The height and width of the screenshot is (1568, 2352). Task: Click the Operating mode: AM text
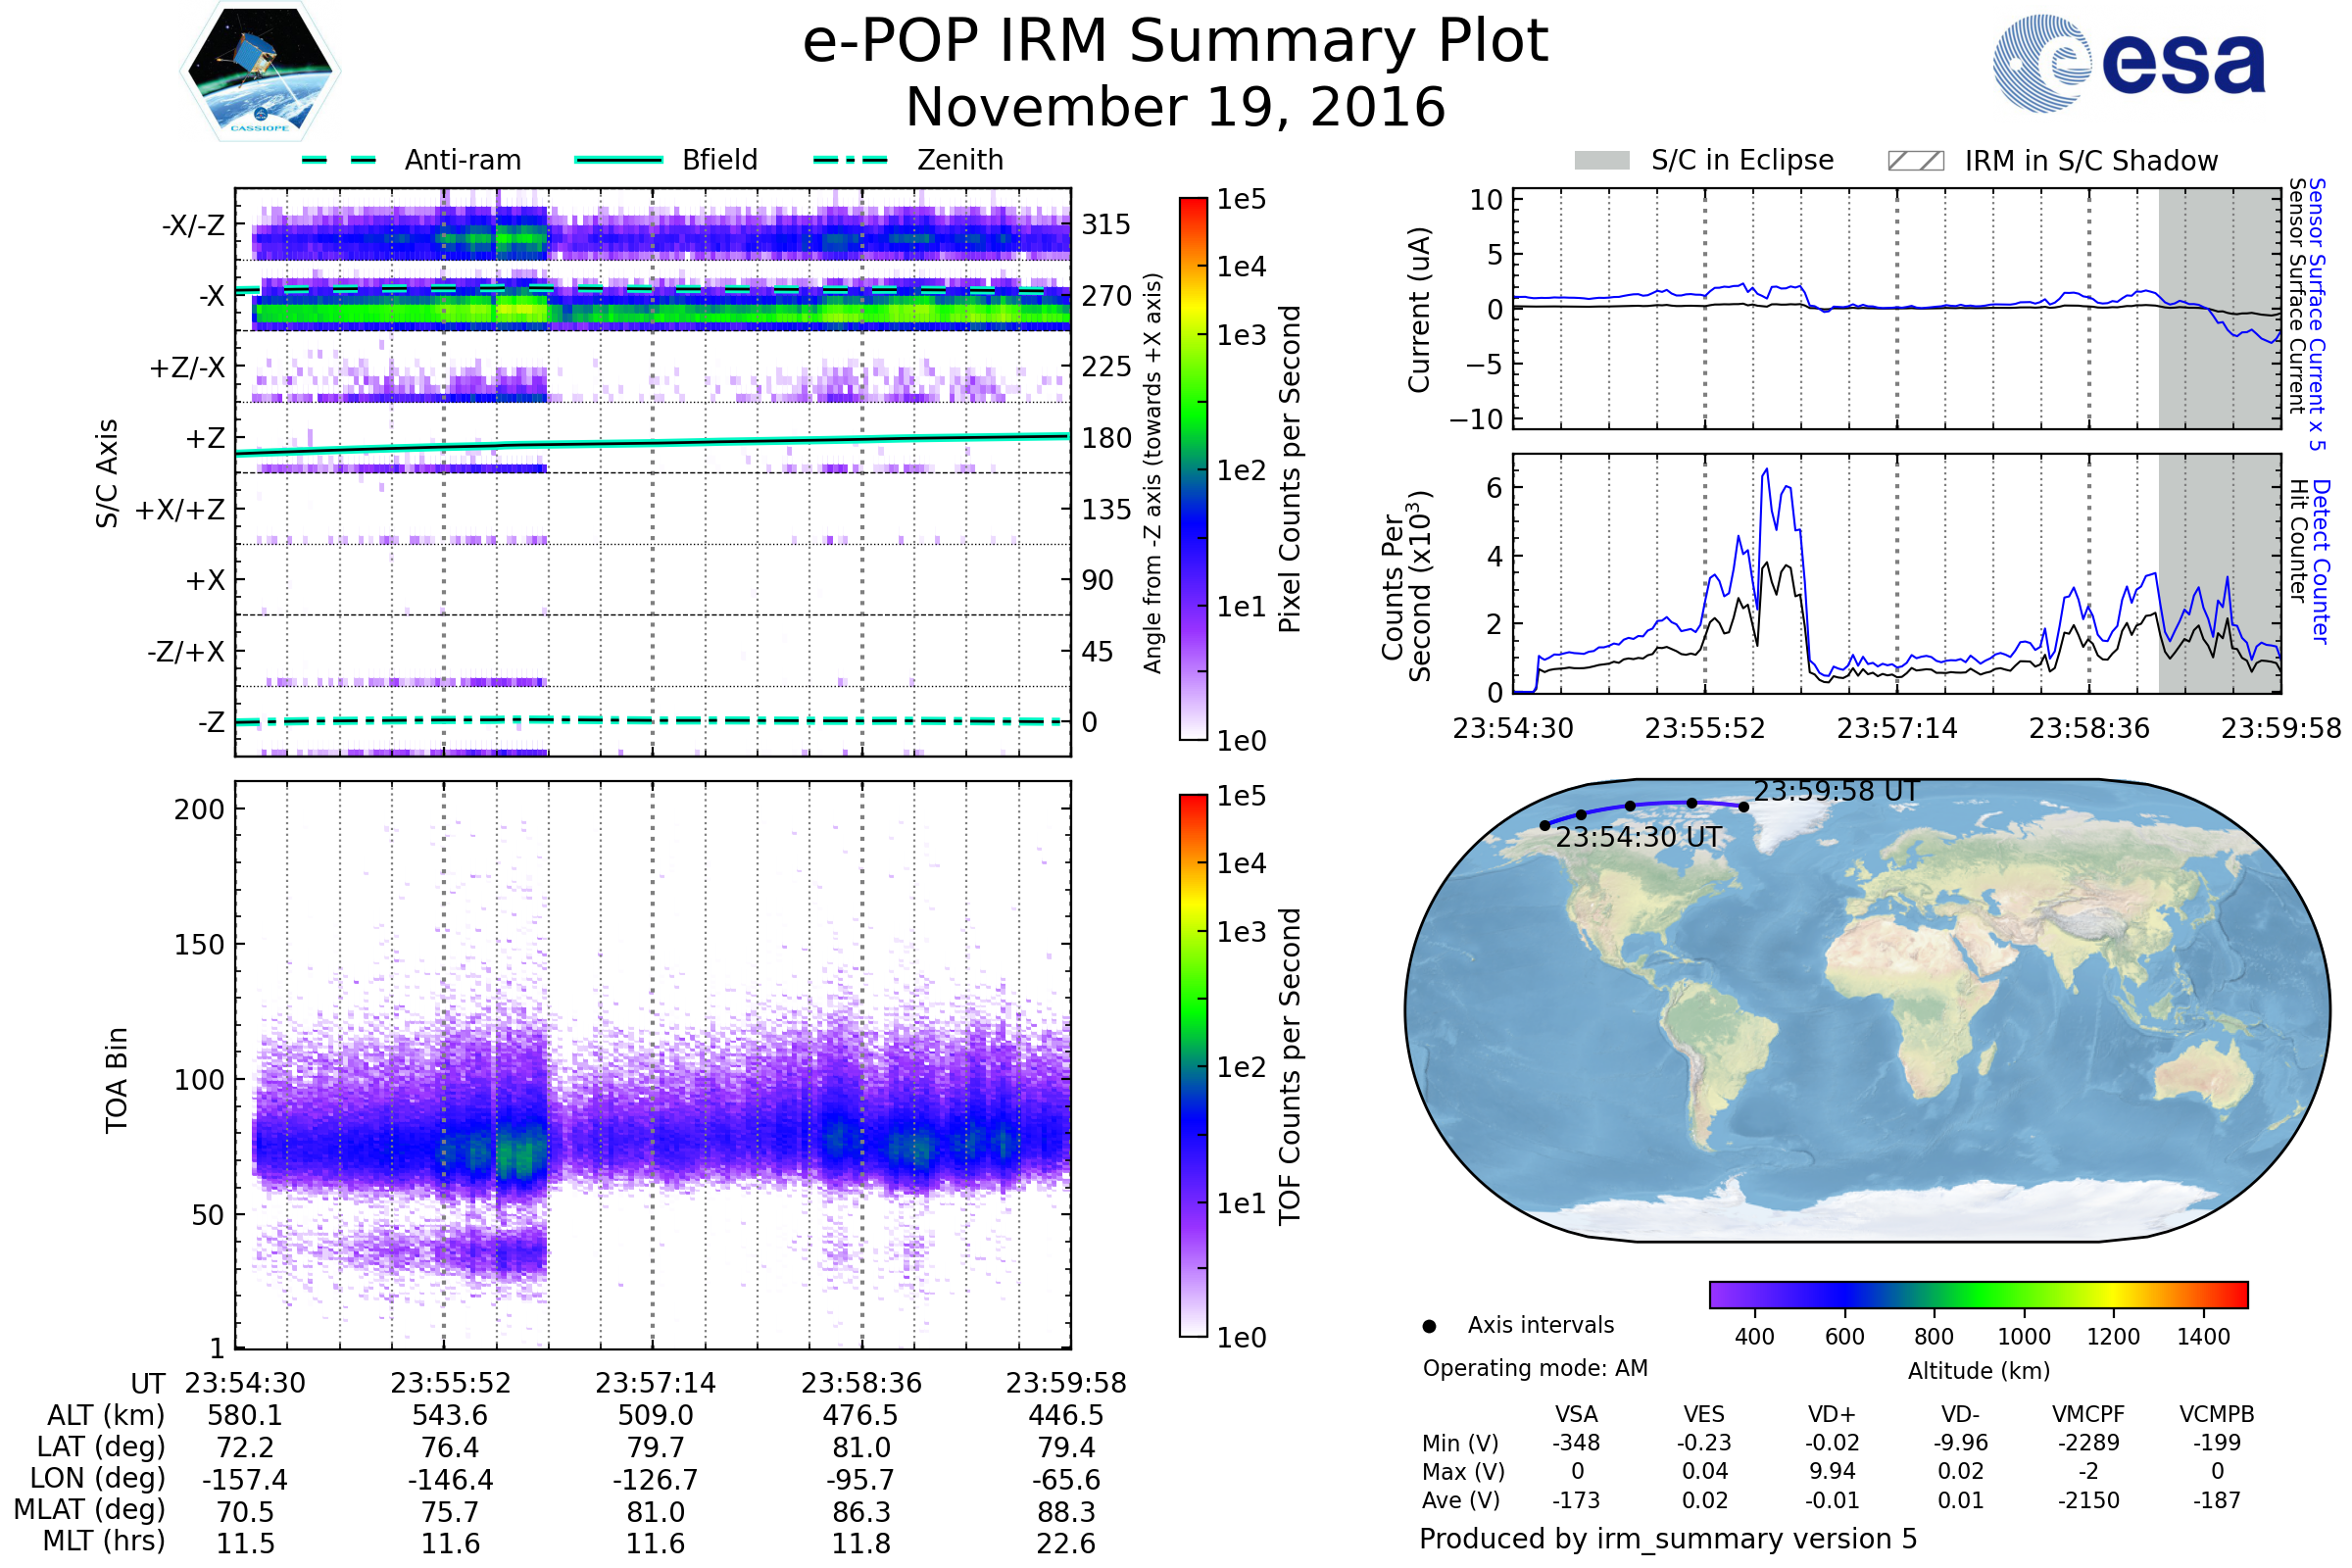(1535, 1368)
